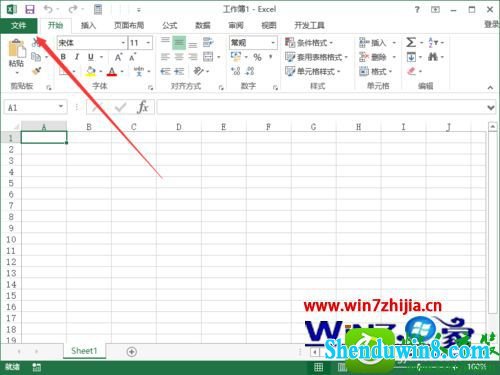Select column D header
Screen dimensions: 500x375
pos(179,127)
